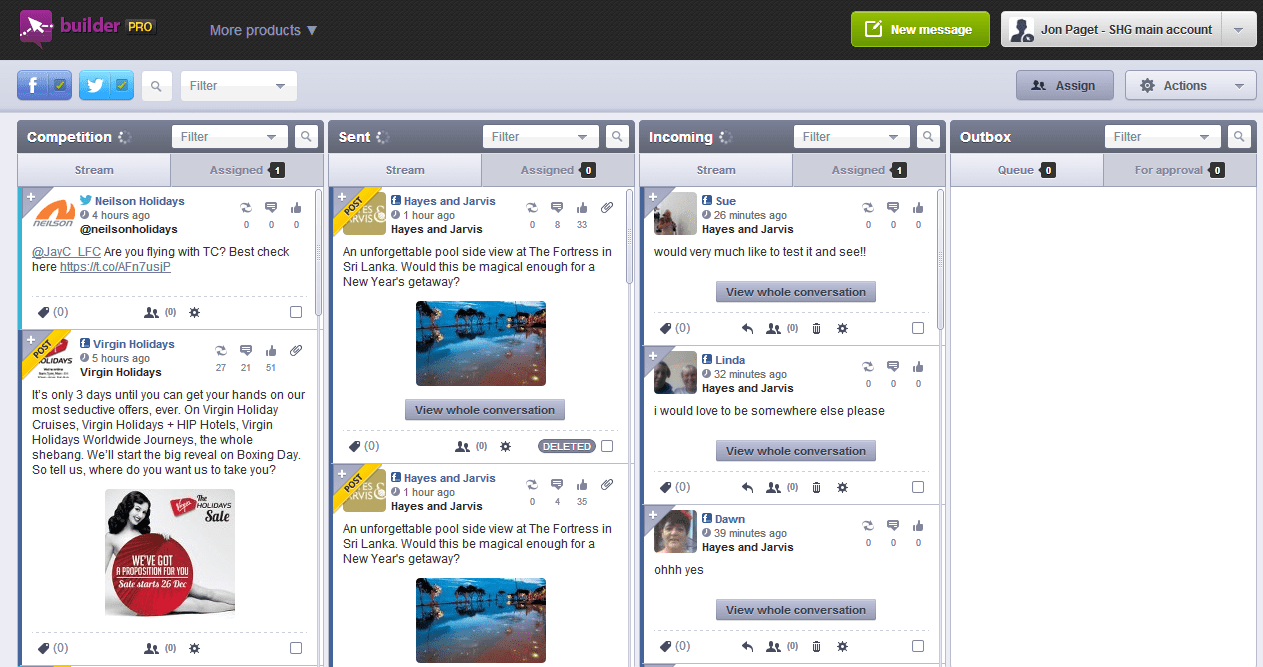Click the reply arrow on Sue's message
This screenshot has height=667, width=1263.
747,328
